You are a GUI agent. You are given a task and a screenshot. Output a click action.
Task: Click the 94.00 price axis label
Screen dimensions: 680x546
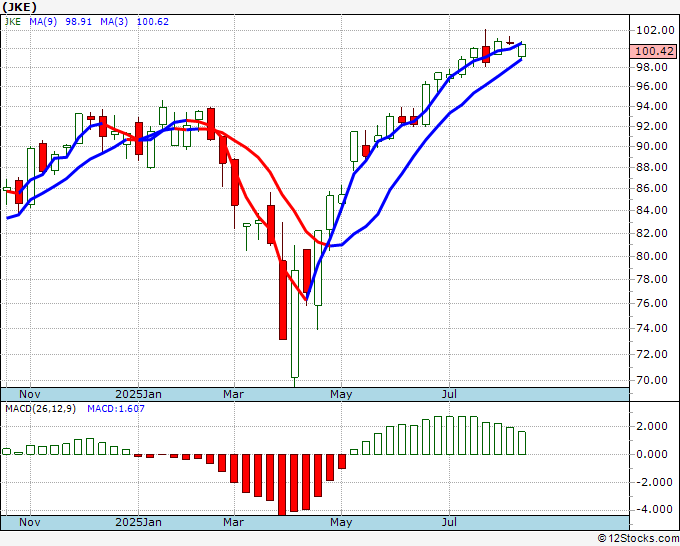(652, 106)
